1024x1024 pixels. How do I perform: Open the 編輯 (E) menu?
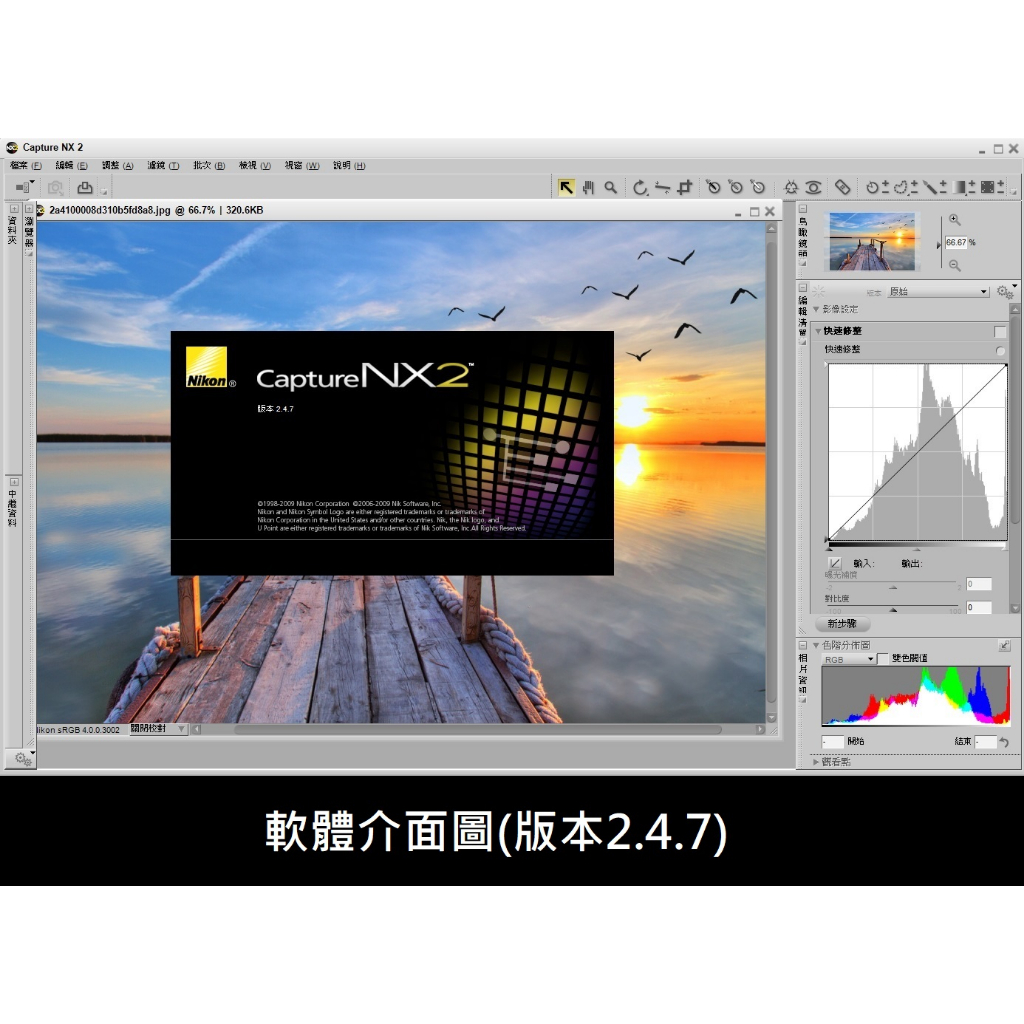click(71, 166)
